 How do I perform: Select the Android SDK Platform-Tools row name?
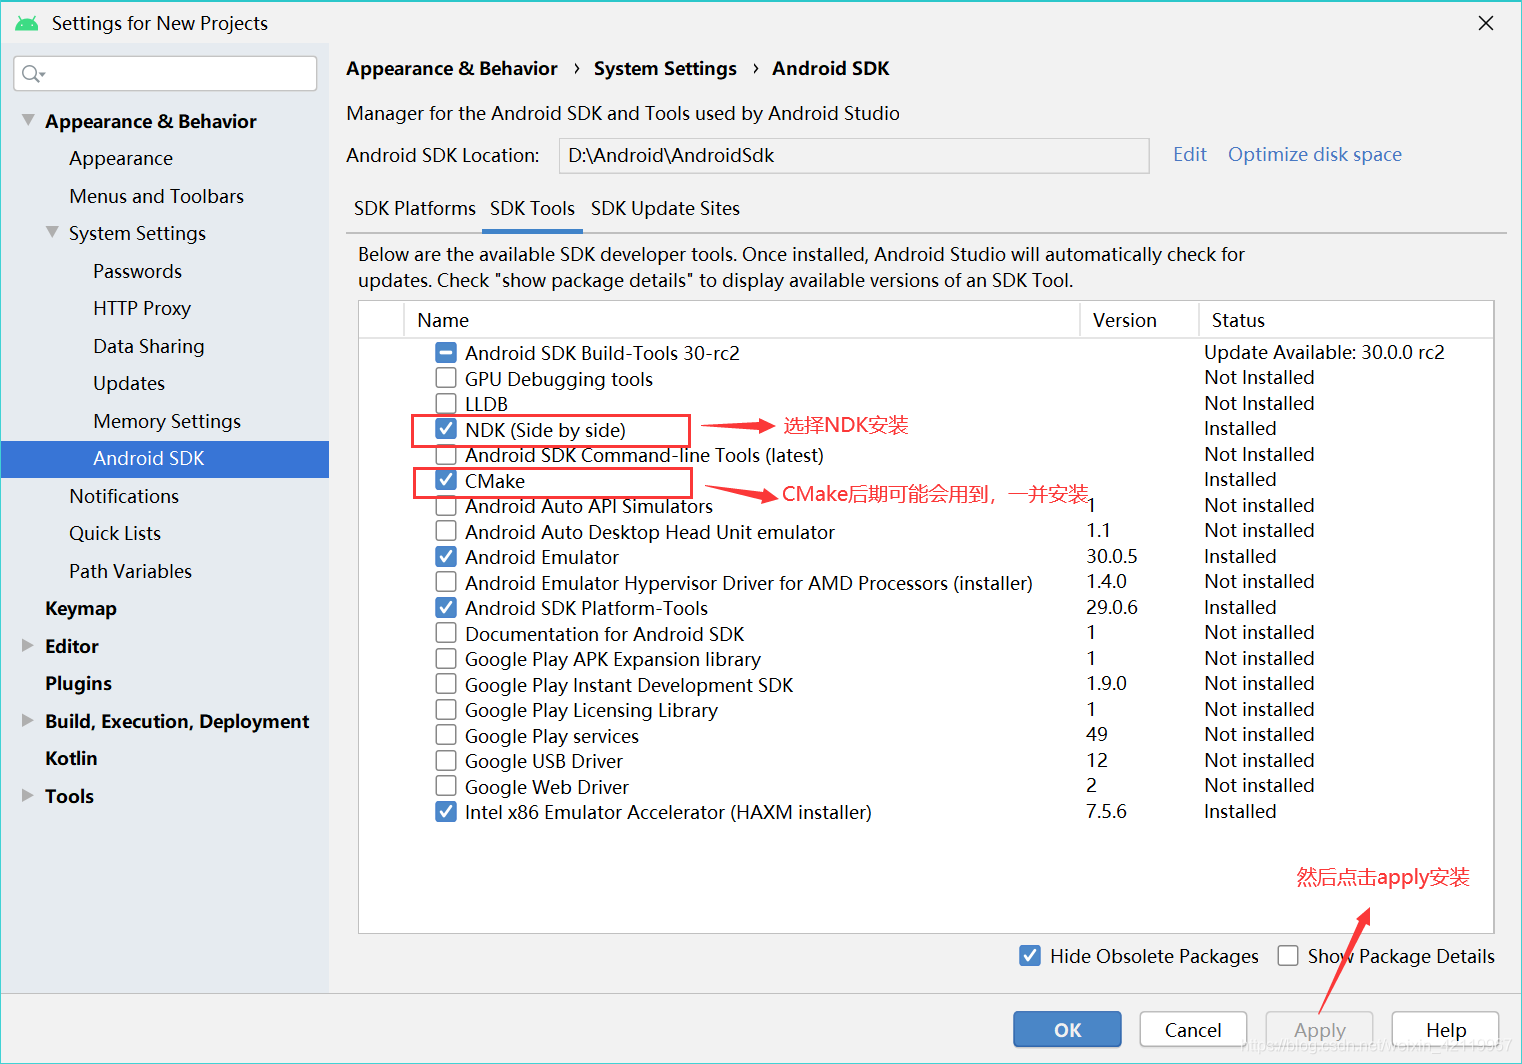pyautogui.click(x=586, y=608)
